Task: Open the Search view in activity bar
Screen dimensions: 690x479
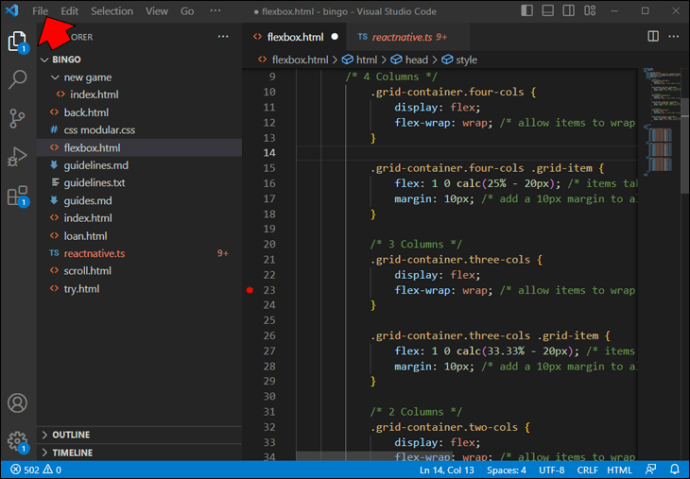Action: pyautogui.click(x=17, y=80)
